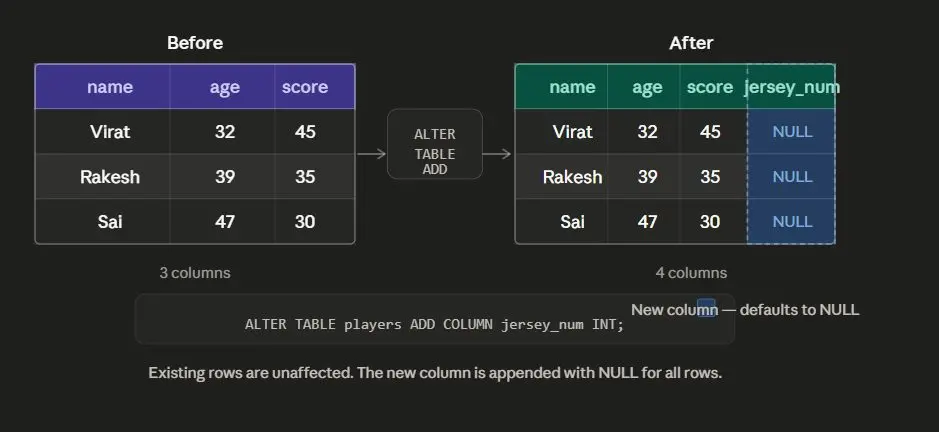Click the NULL cell in Sai's row
The image size is (939, 432).
(x=792, y=222)
